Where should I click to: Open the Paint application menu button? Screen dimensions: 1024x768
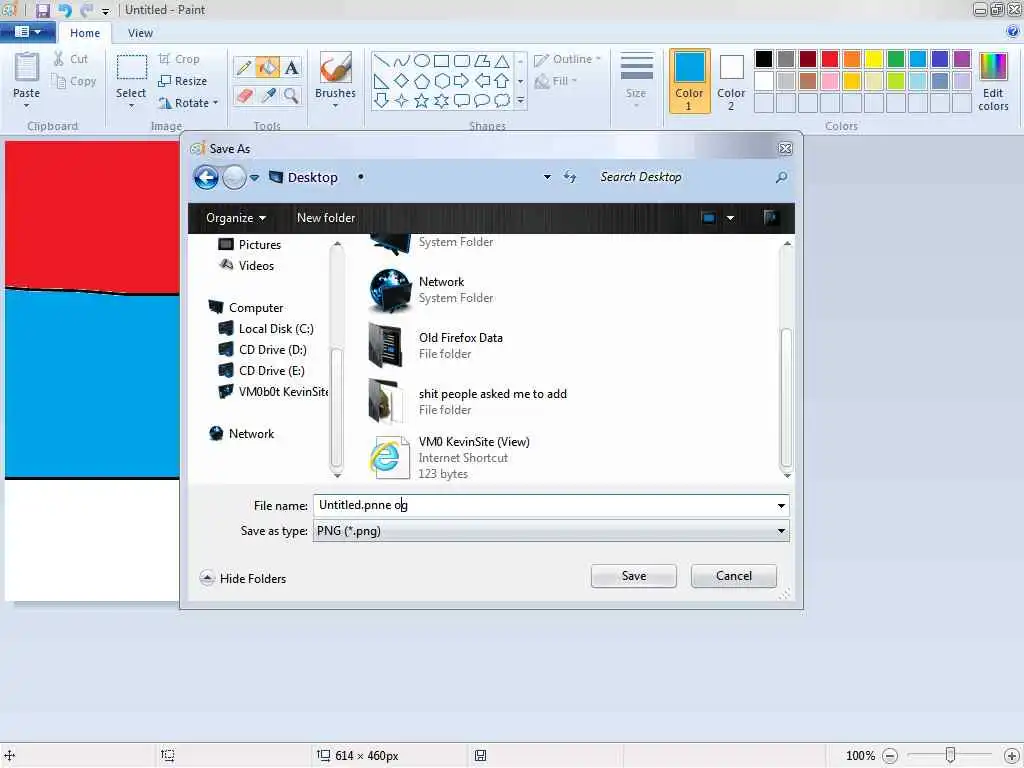pos(27,31)
